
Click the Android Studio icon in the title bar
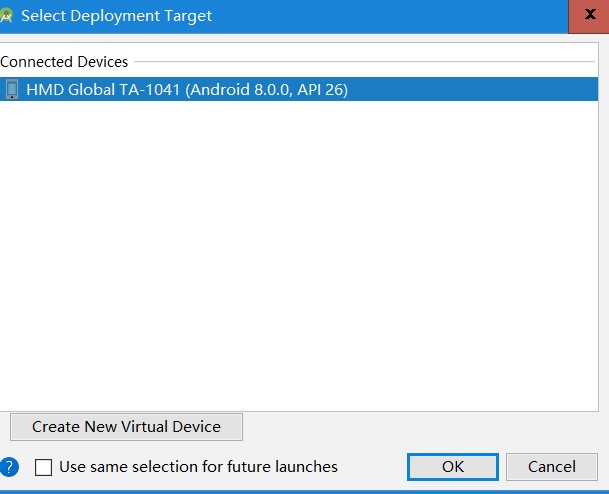click(x=6, y=16)
